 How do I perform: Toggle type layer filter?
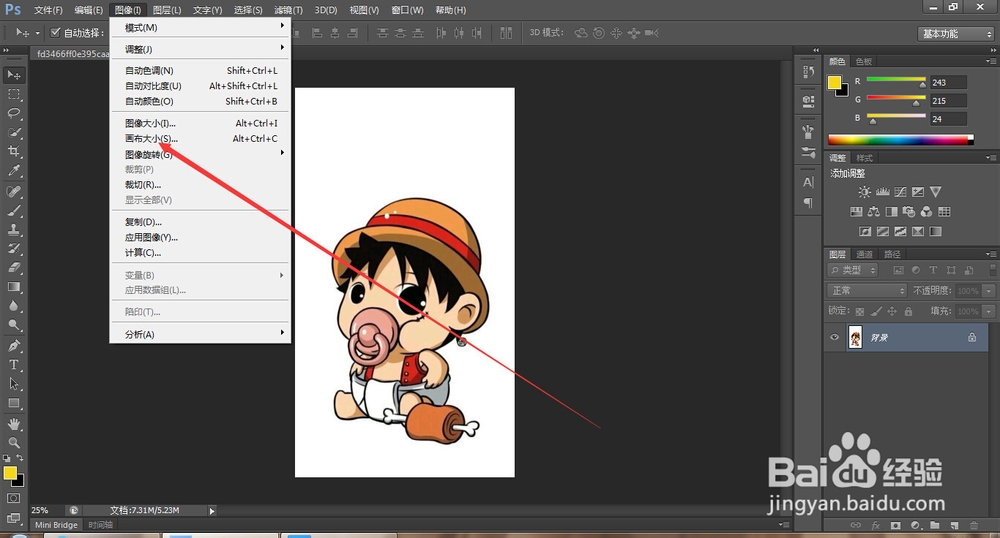pyautogui.click(x=933, y=270)
